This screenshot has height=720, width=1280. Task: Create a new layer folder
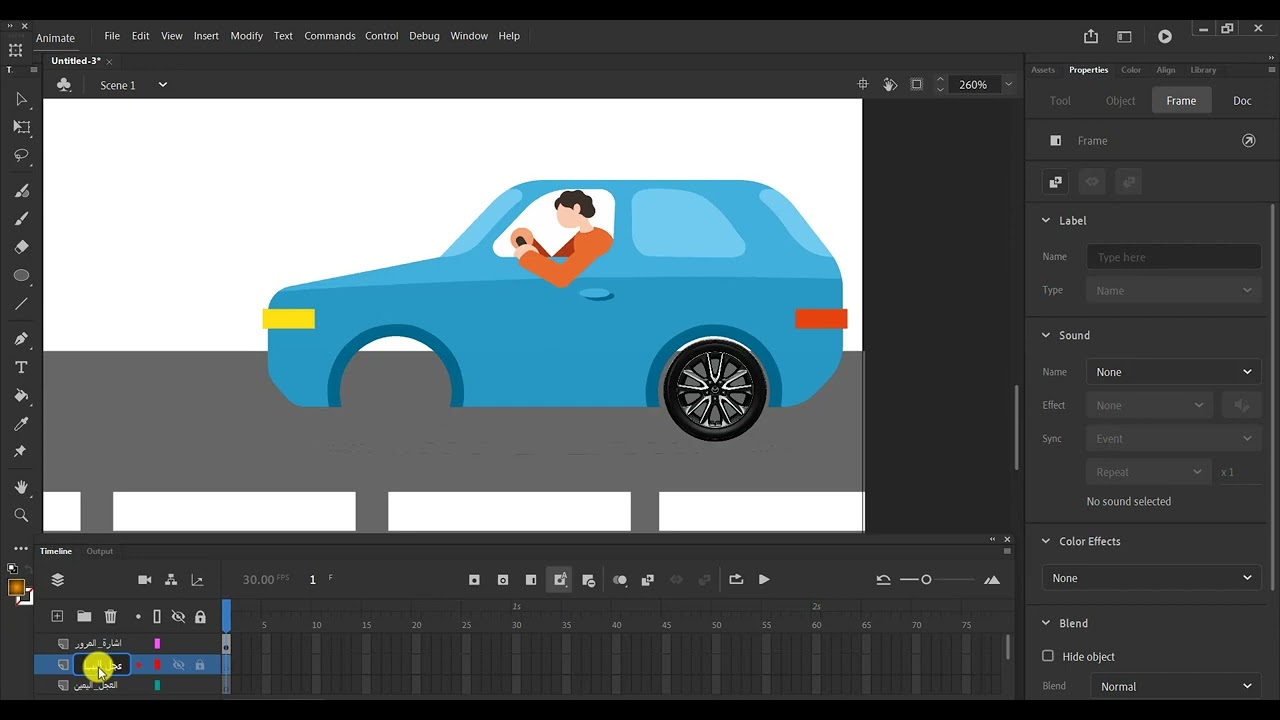(x=84, y=616)
